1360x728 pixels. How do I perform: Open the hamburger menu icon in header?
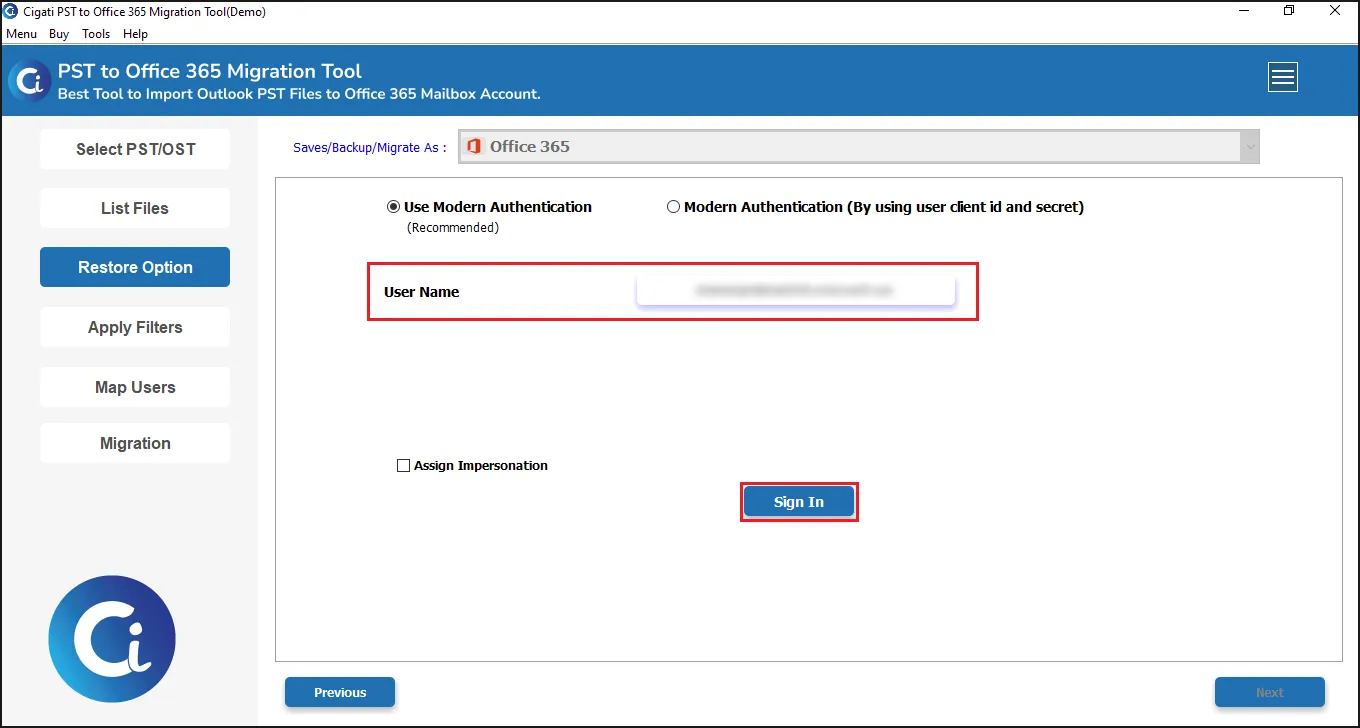(x=1282, y=77)
